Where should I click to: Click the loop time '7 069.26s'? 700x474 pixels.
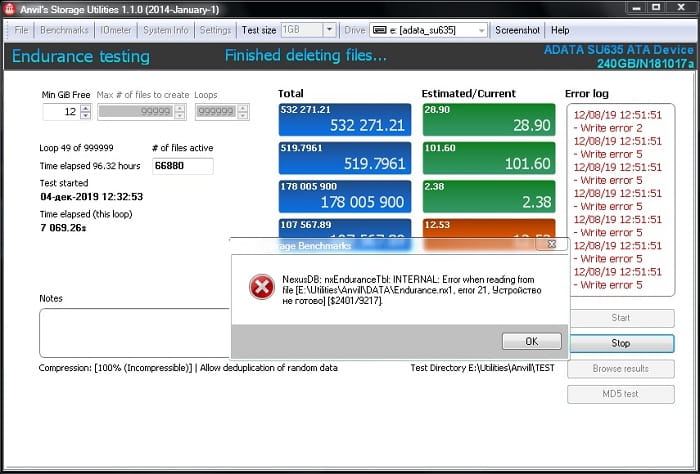63,228
